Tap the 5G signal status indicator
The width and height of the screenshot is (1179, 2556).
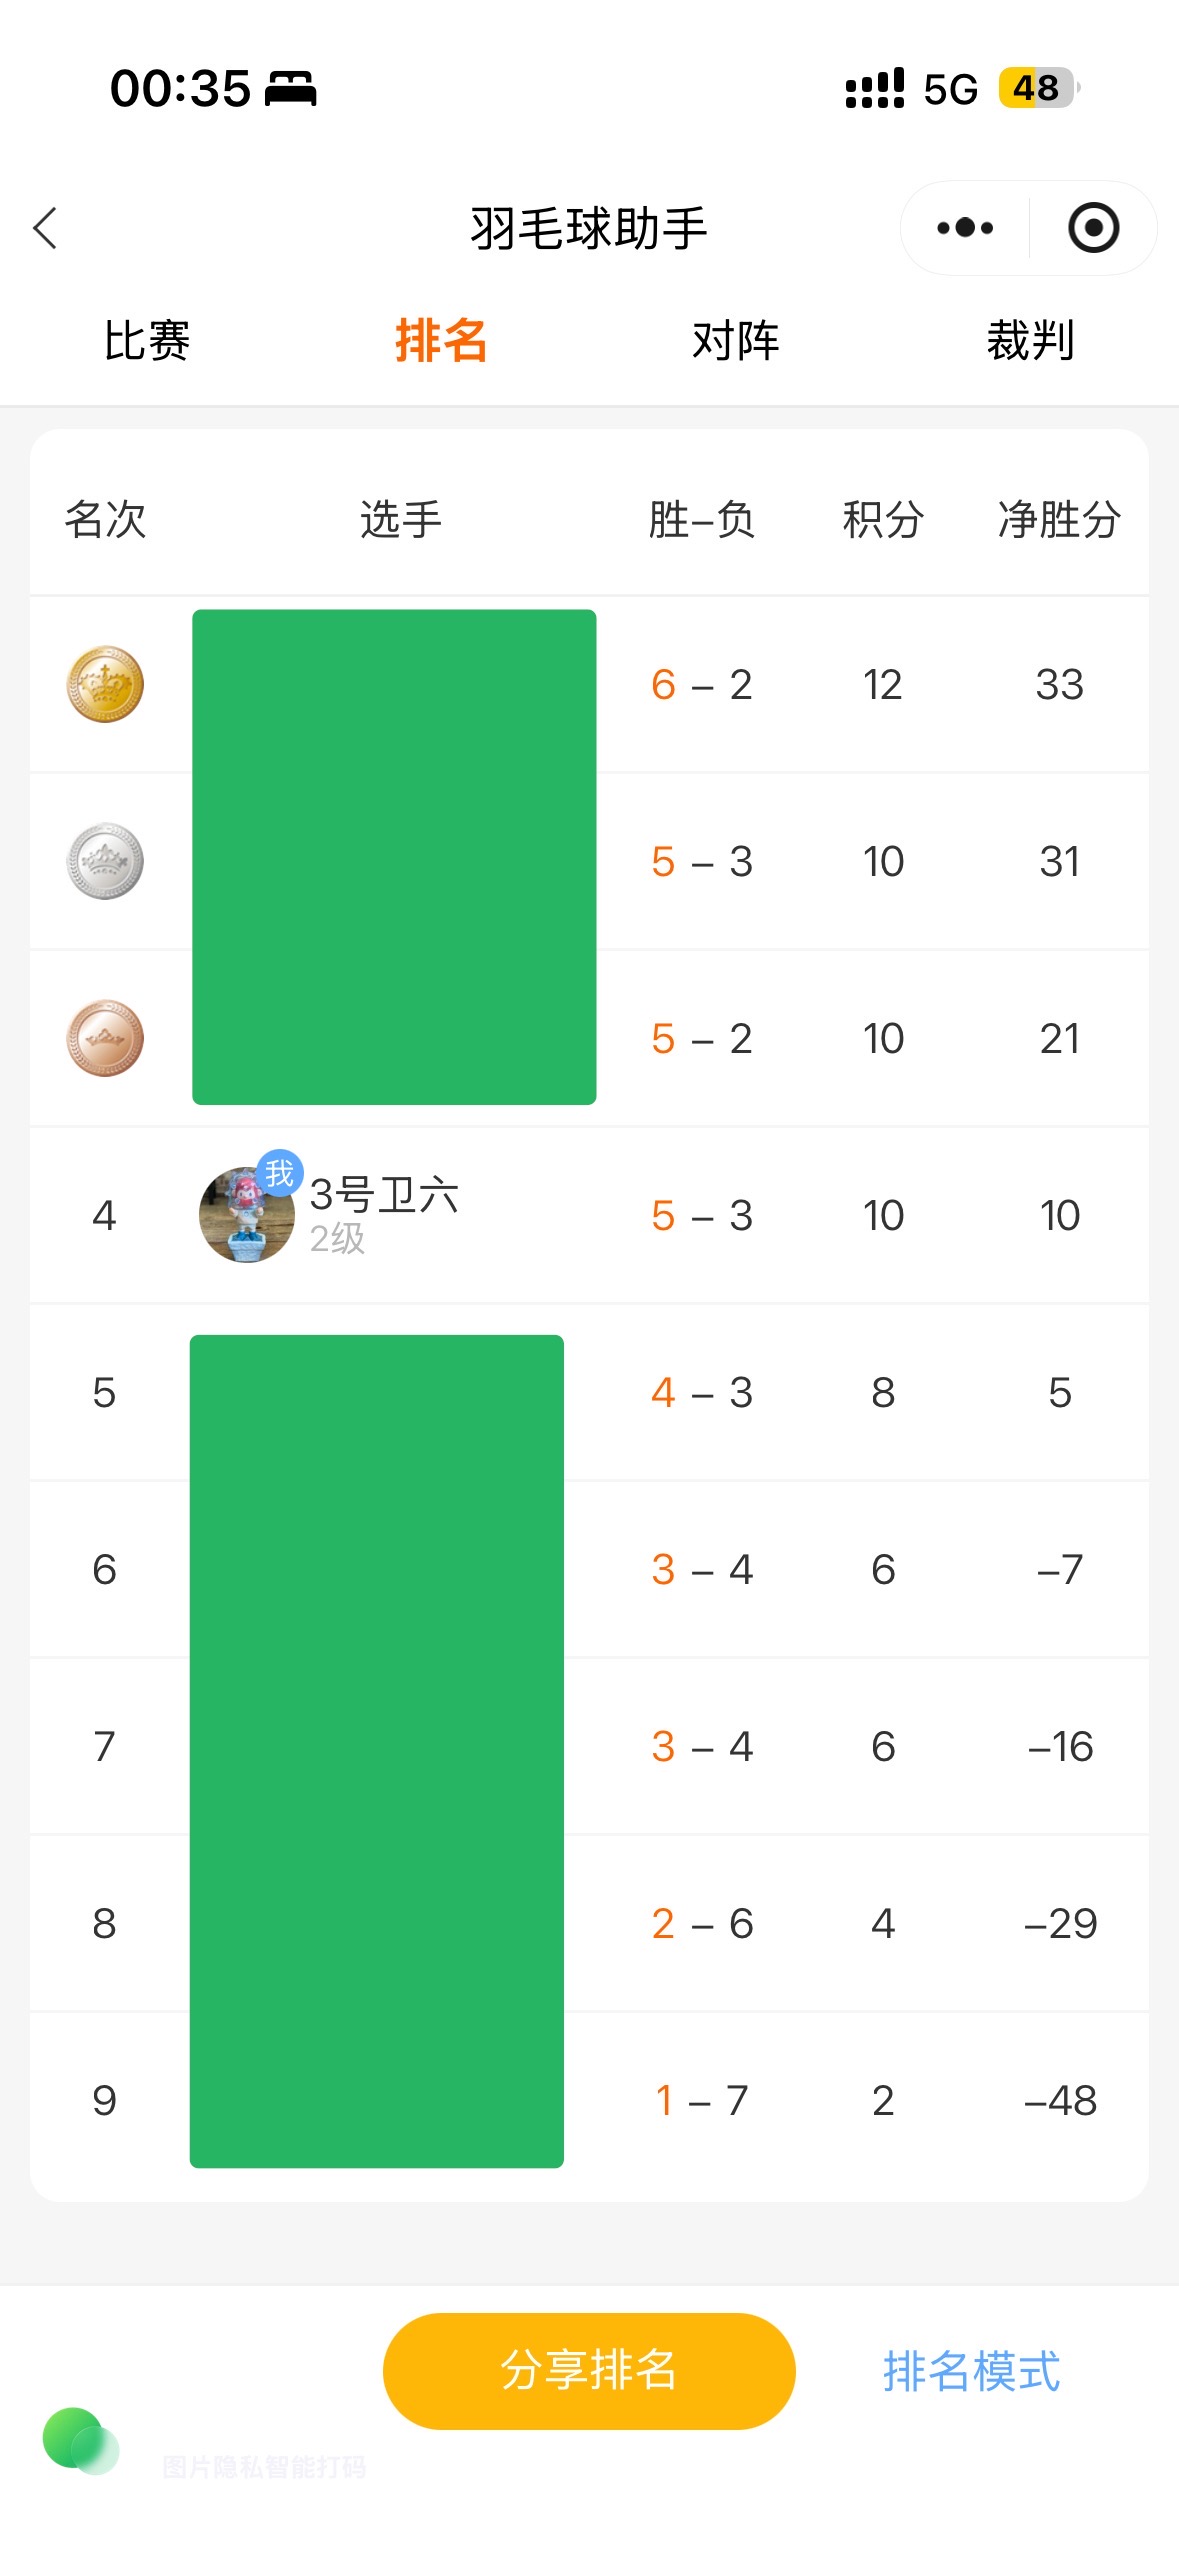(950, 89)
